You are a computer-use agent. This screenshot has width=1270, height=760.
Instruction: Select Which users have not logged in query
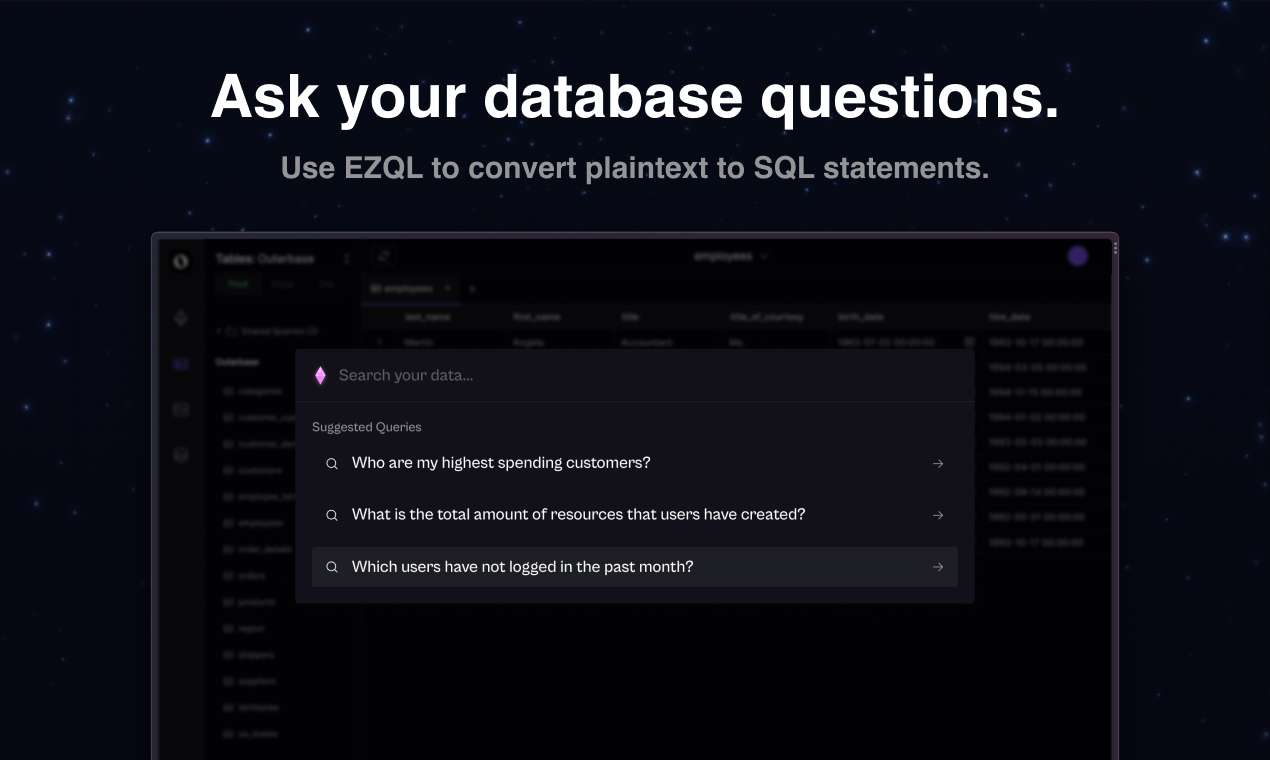click(x=634, y=567)
